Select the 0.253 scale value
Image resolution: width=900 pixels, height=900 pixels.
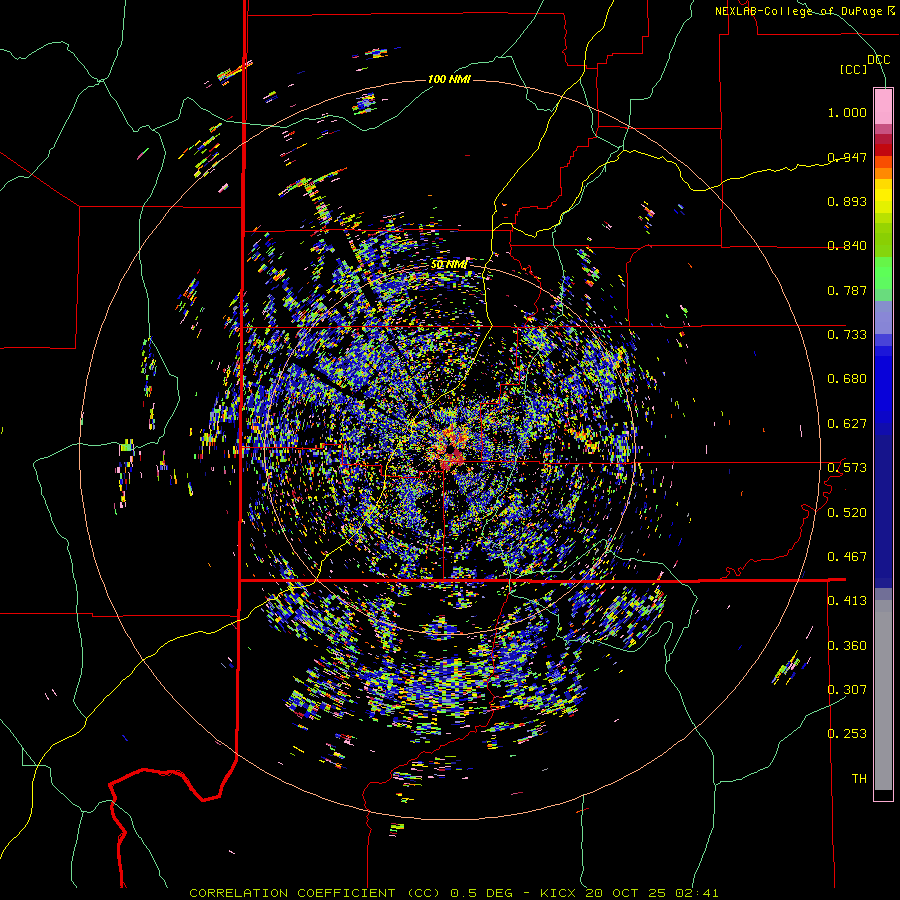[847, 734]
